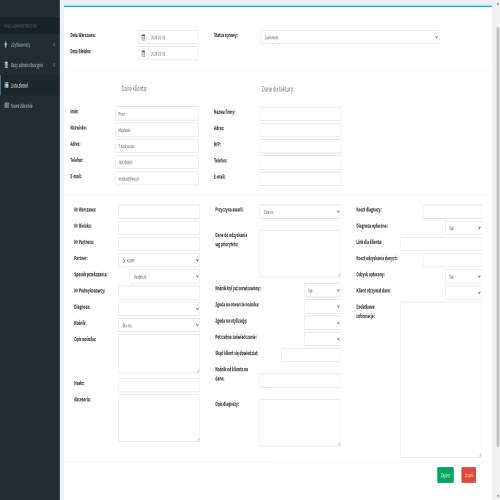Focus the Nr Warszawa input field
The image size is (500, 500).
pos(159,212)
